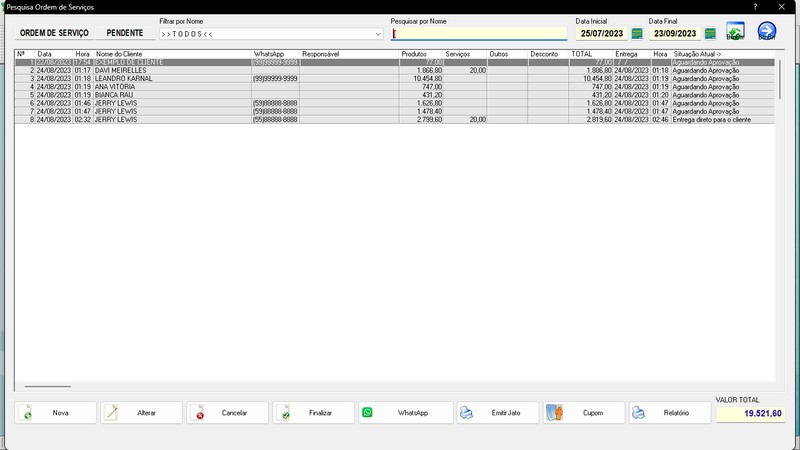Click the PENDENTE status button

coord(125,33)
